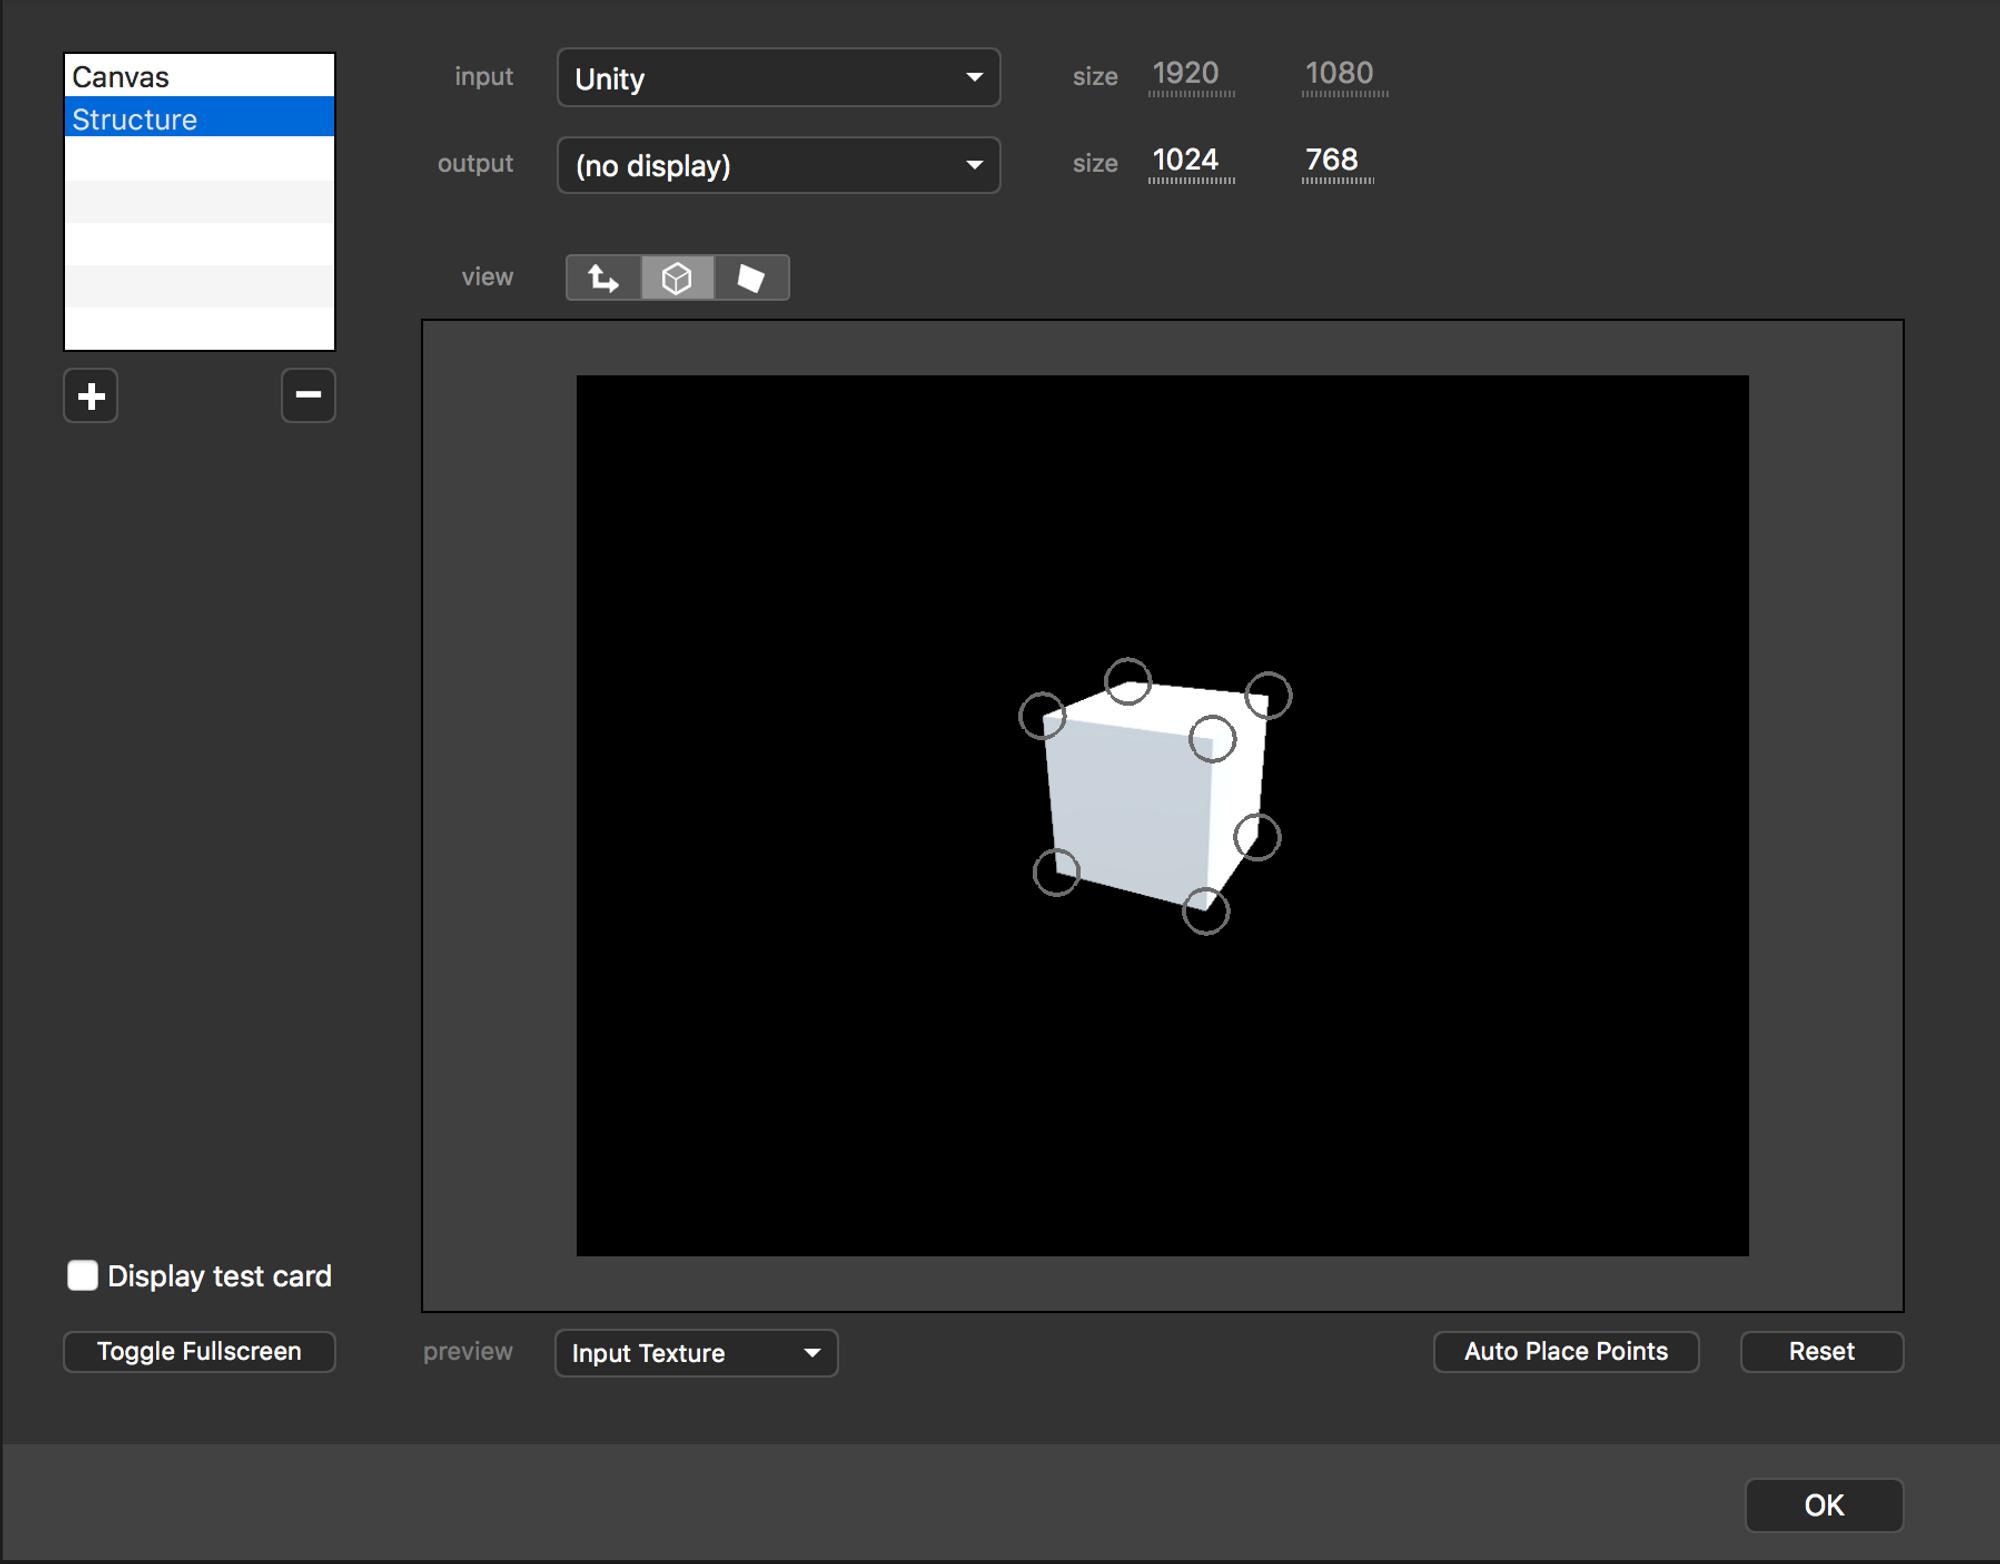Image resolution: width=2000 pixels, height=1564 pixels.
Task: Click the top-left cube corner handle
Action: click(x=1042, y=716)
